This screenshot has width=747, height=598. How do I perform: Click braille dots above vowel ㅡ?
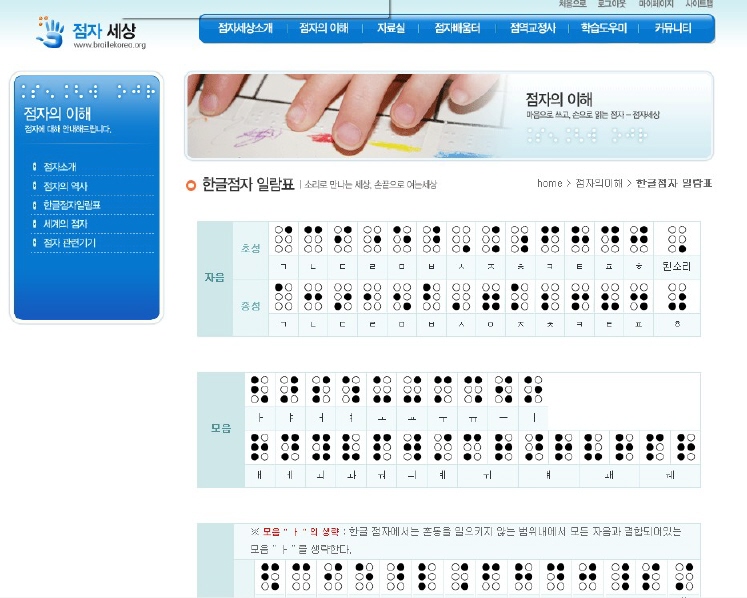pyautogui.click(x=503, y=389)
